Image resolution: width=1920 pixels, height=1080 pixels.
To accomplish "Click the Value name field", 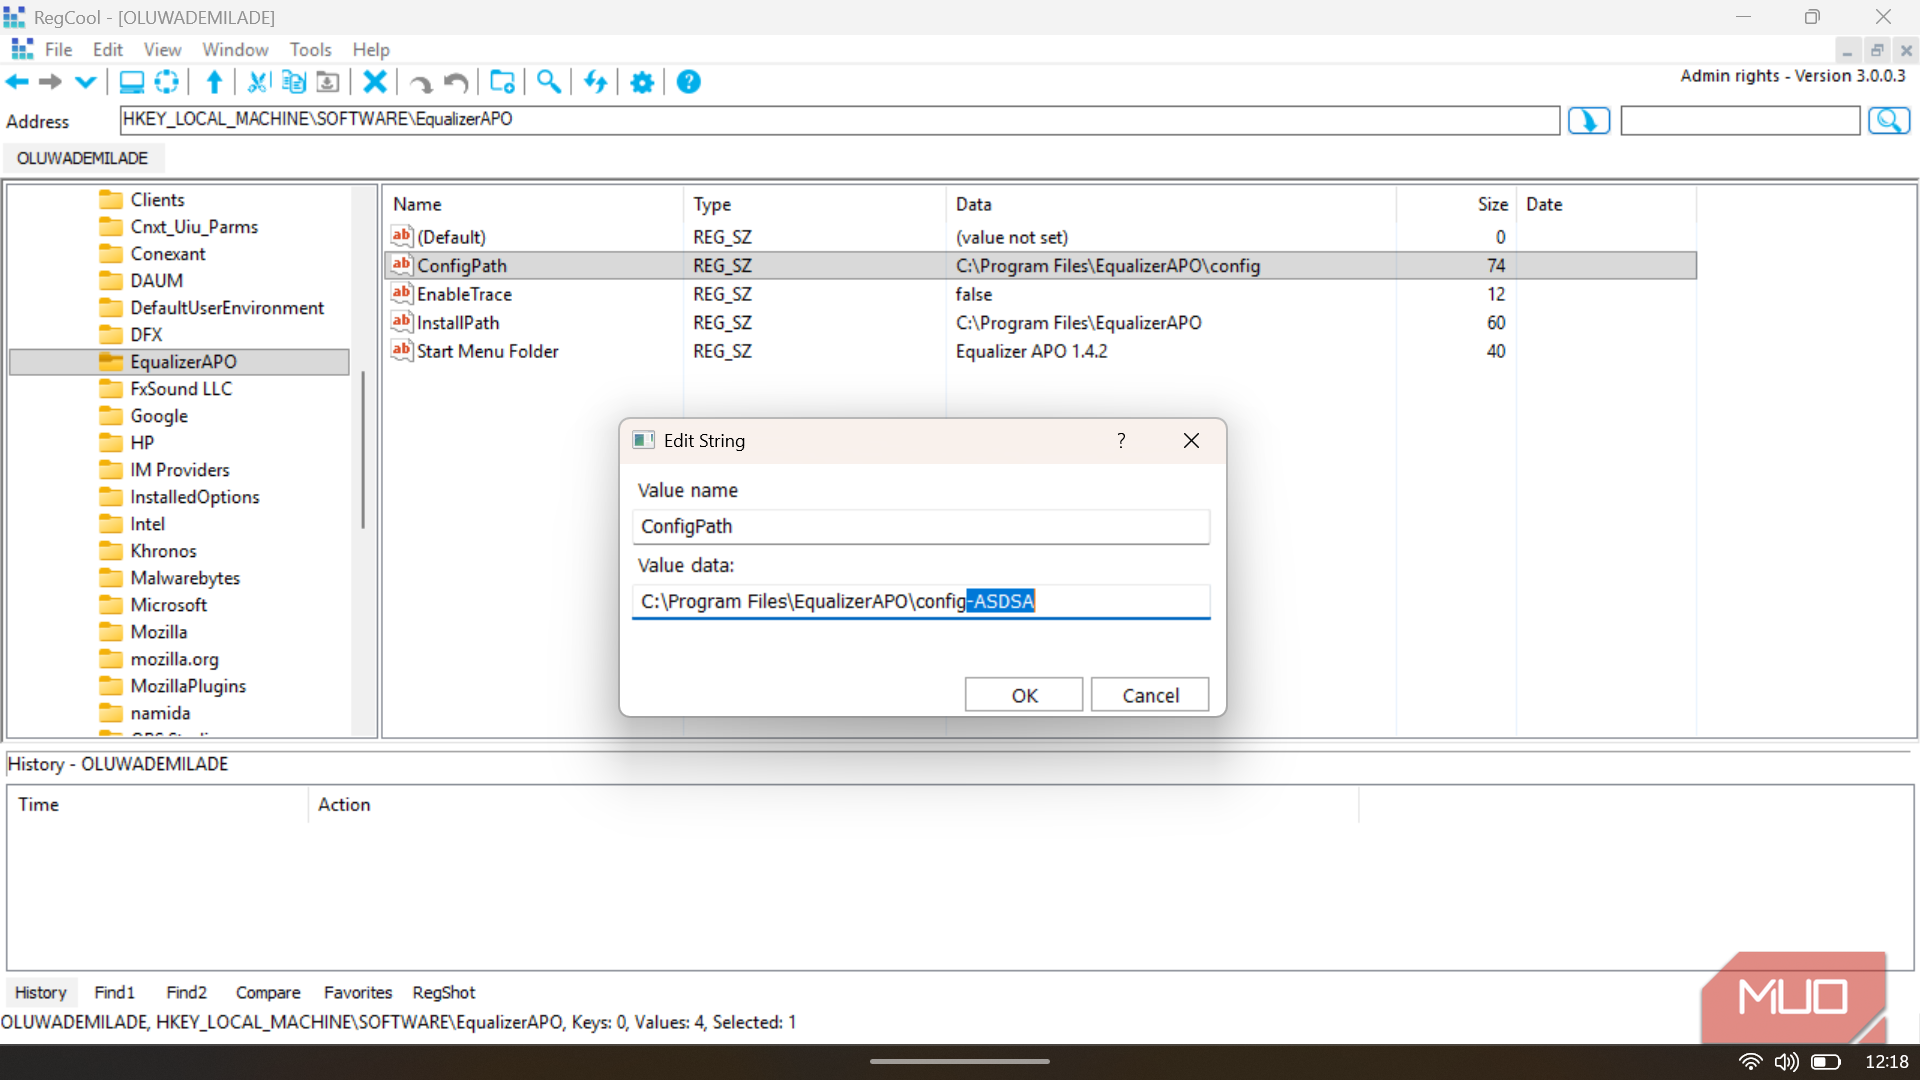I will (x=921, y=526).
